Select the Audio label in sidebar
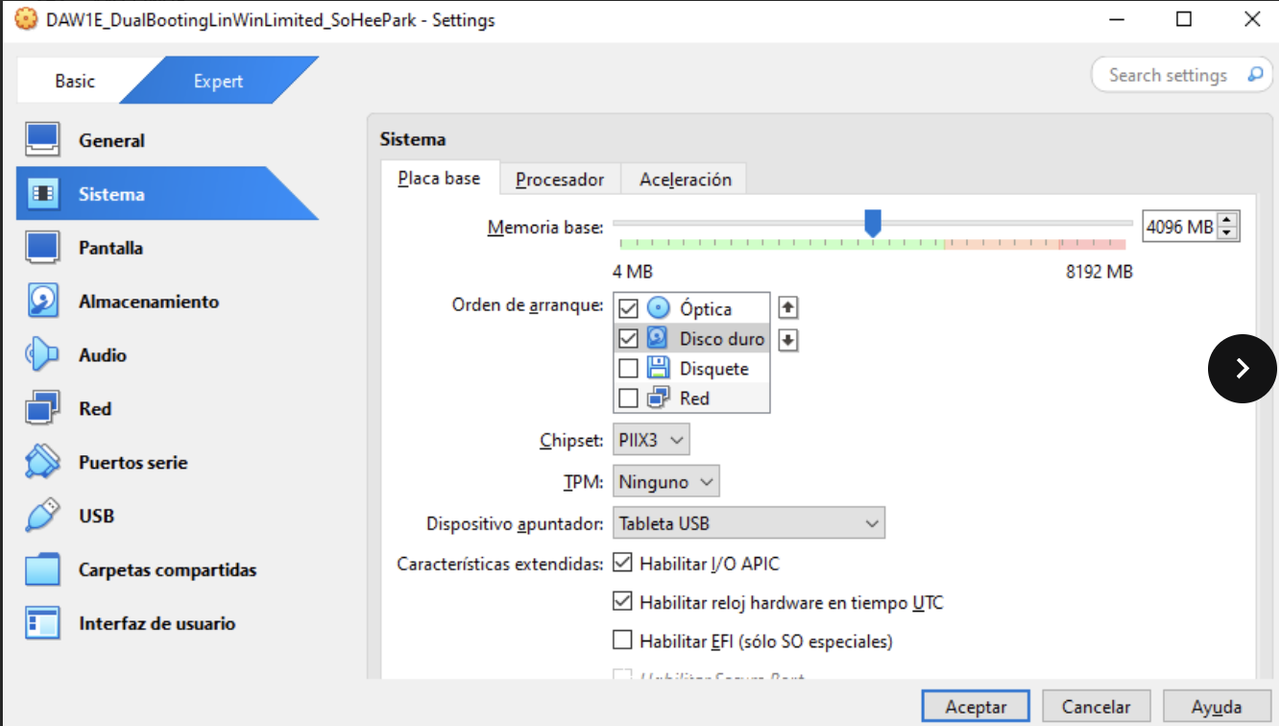Image resolution: width=1279 pixels, height=726 pixels. 103,355
